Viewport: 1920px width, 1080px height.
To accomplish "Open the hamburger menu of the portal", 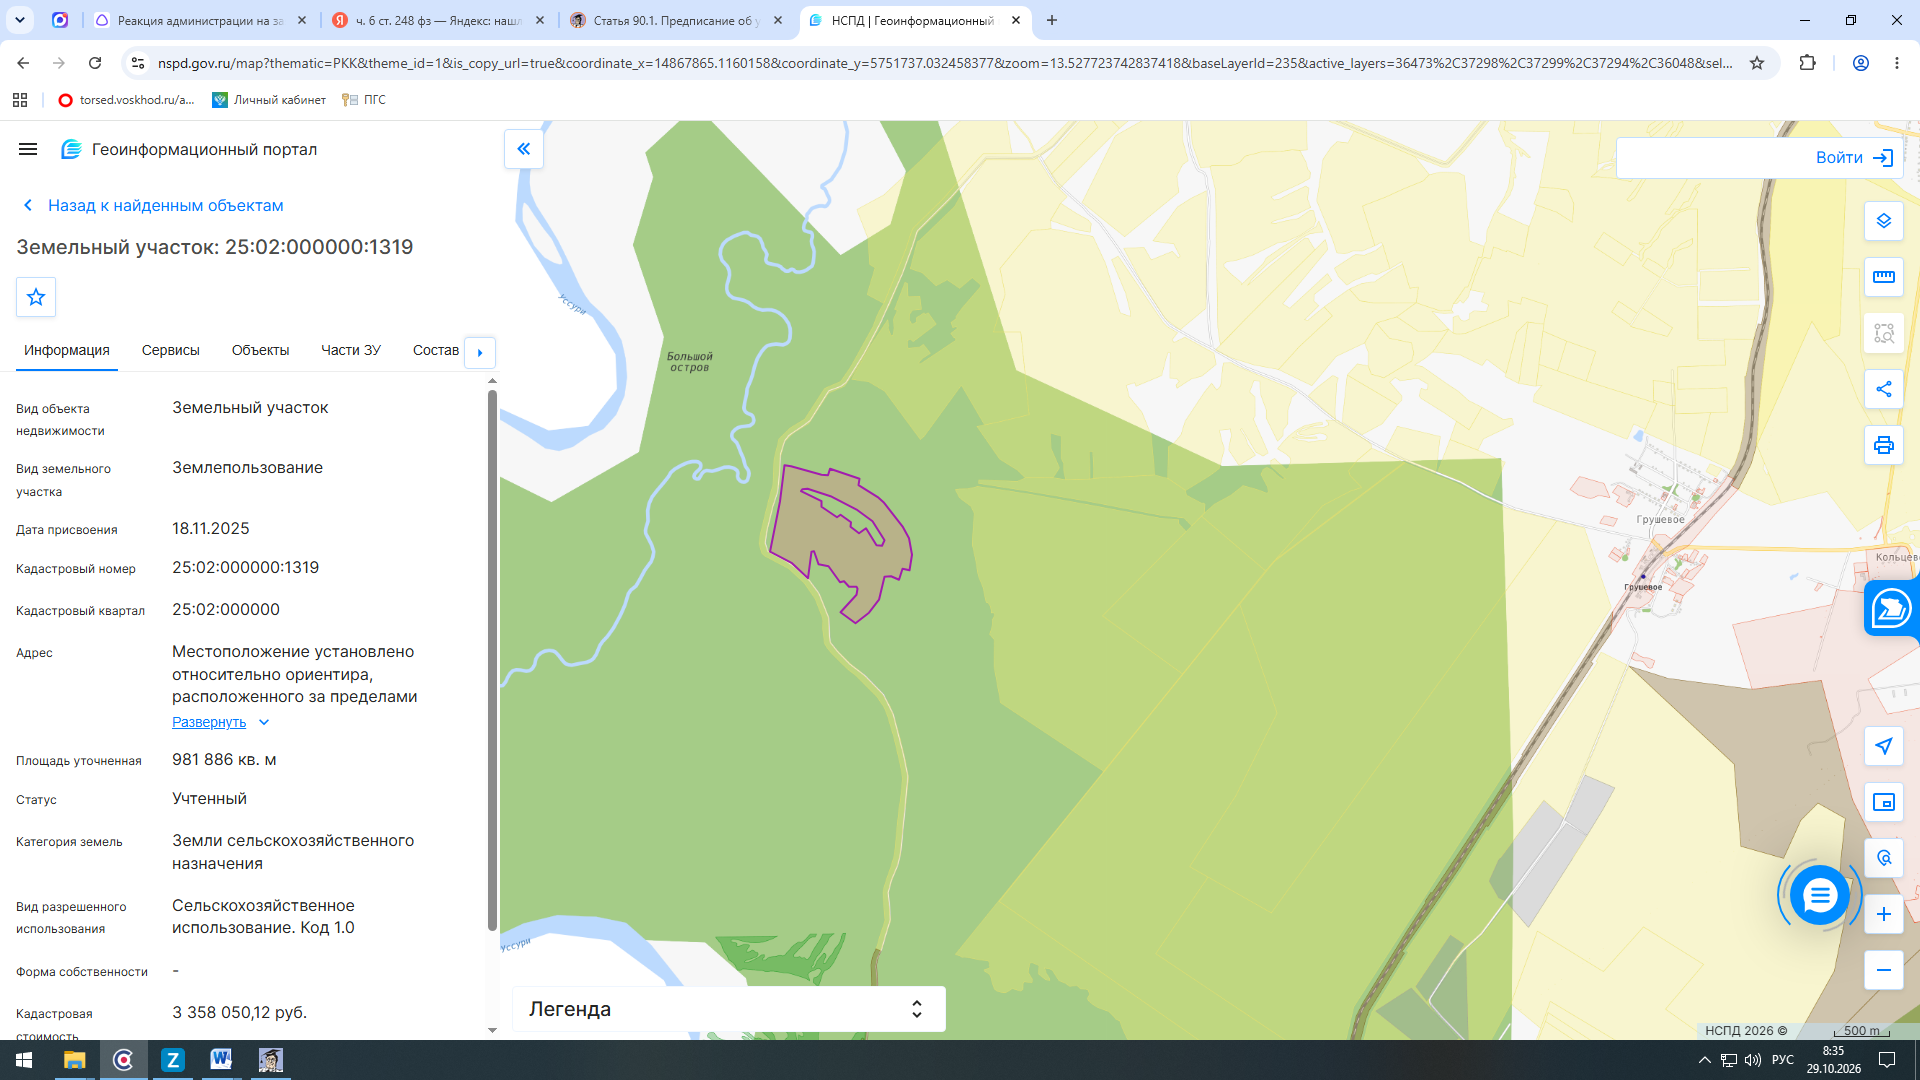I will coord(28,149).
